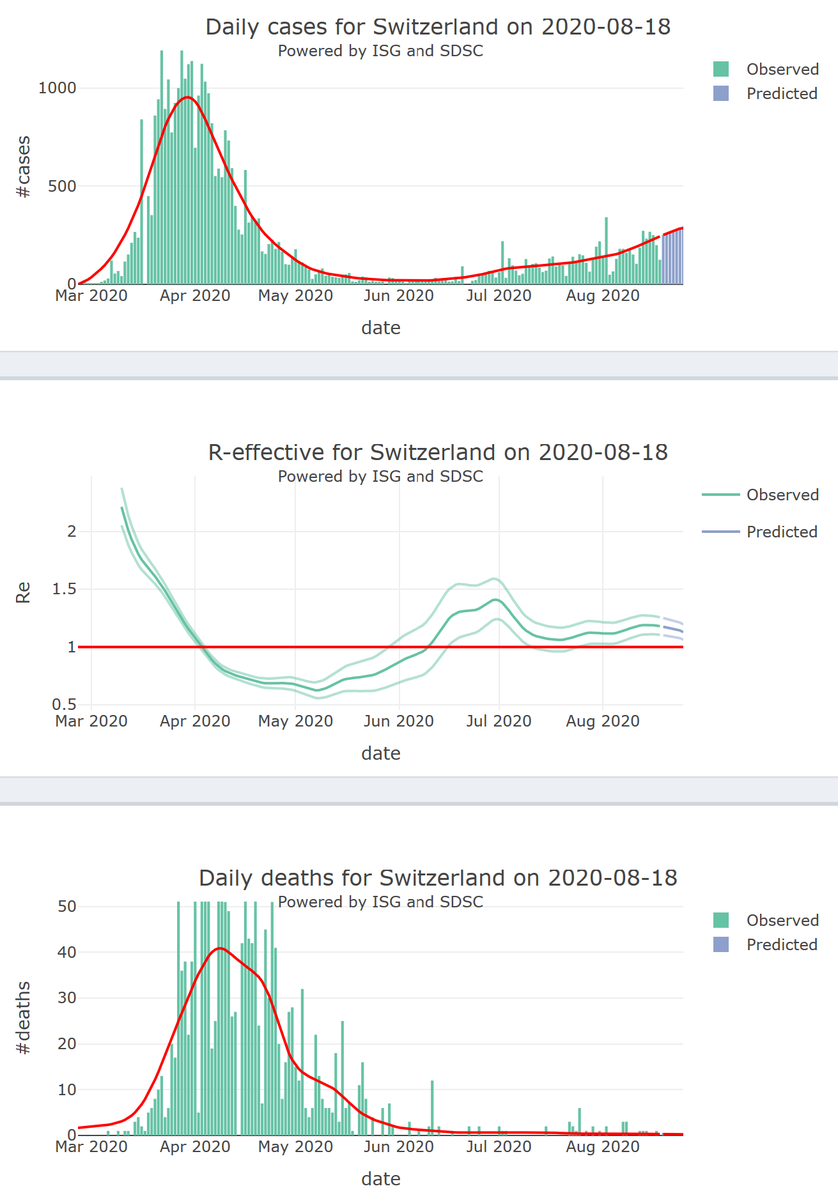The height and width of the screenshot is (1200, 838).
Task: Click the 50 tick on deaths y-axis
Action: [x=68, y=907]
